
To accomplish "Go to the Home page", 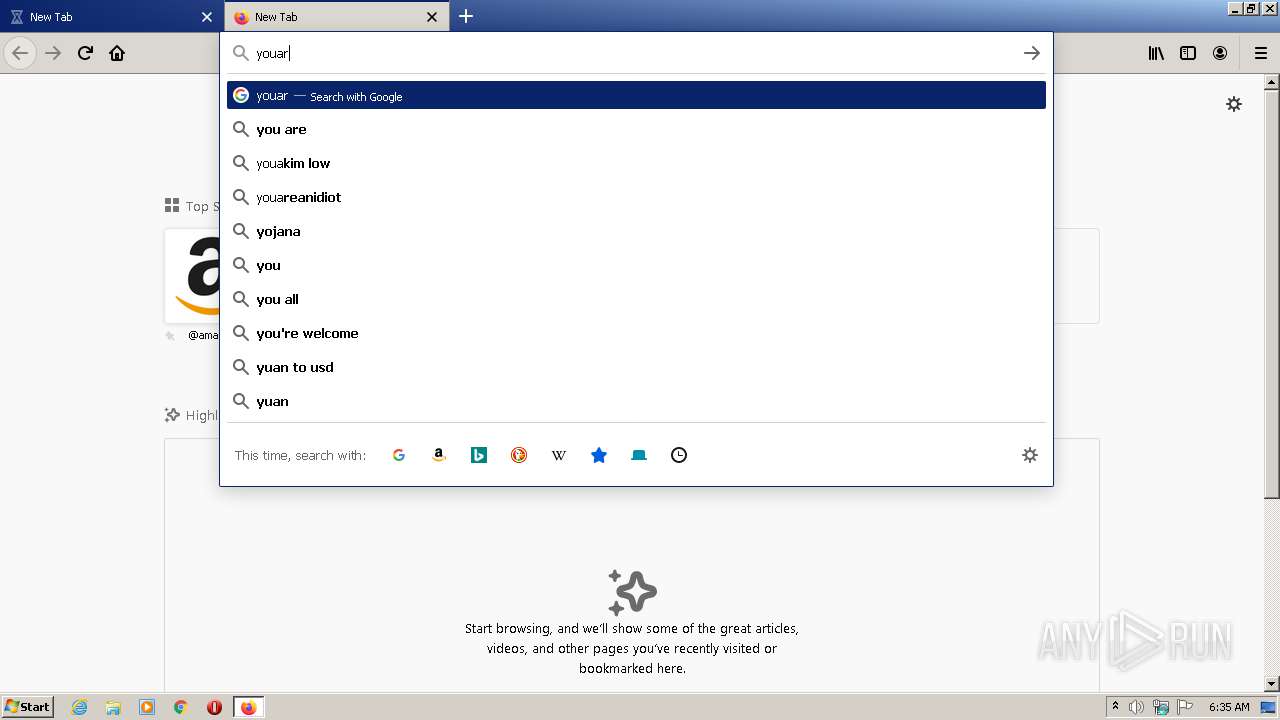I will pos(117,53).
